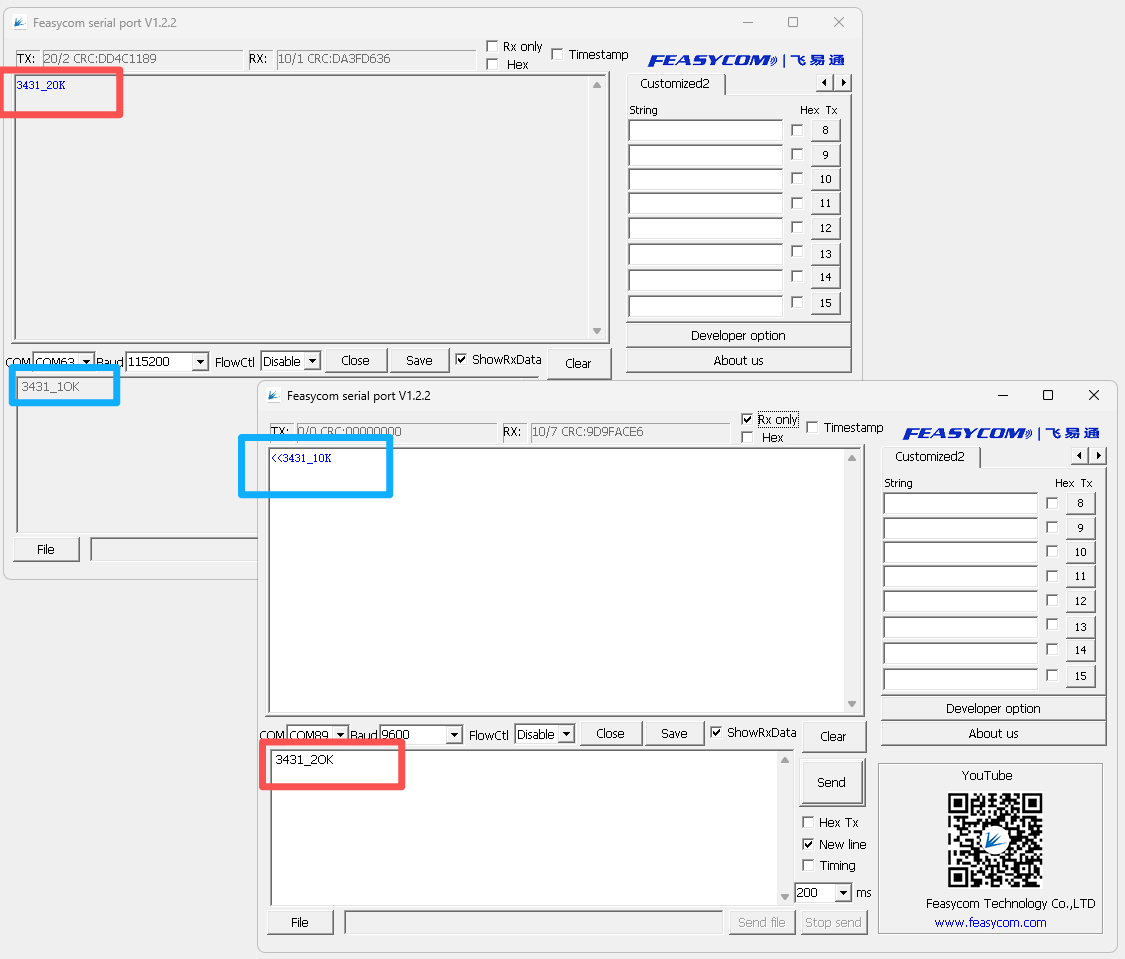
Task: Click the Feasycom logo in the top window
Action: click(x=746, y=59)
